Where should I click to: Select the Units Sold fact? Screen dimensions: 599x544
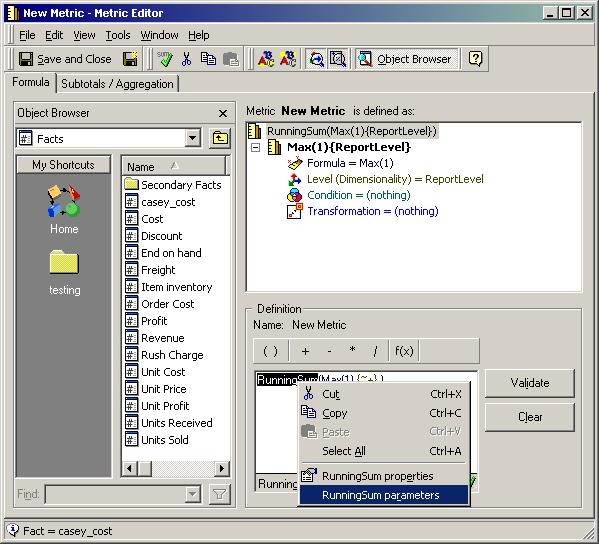pos(157,440)
